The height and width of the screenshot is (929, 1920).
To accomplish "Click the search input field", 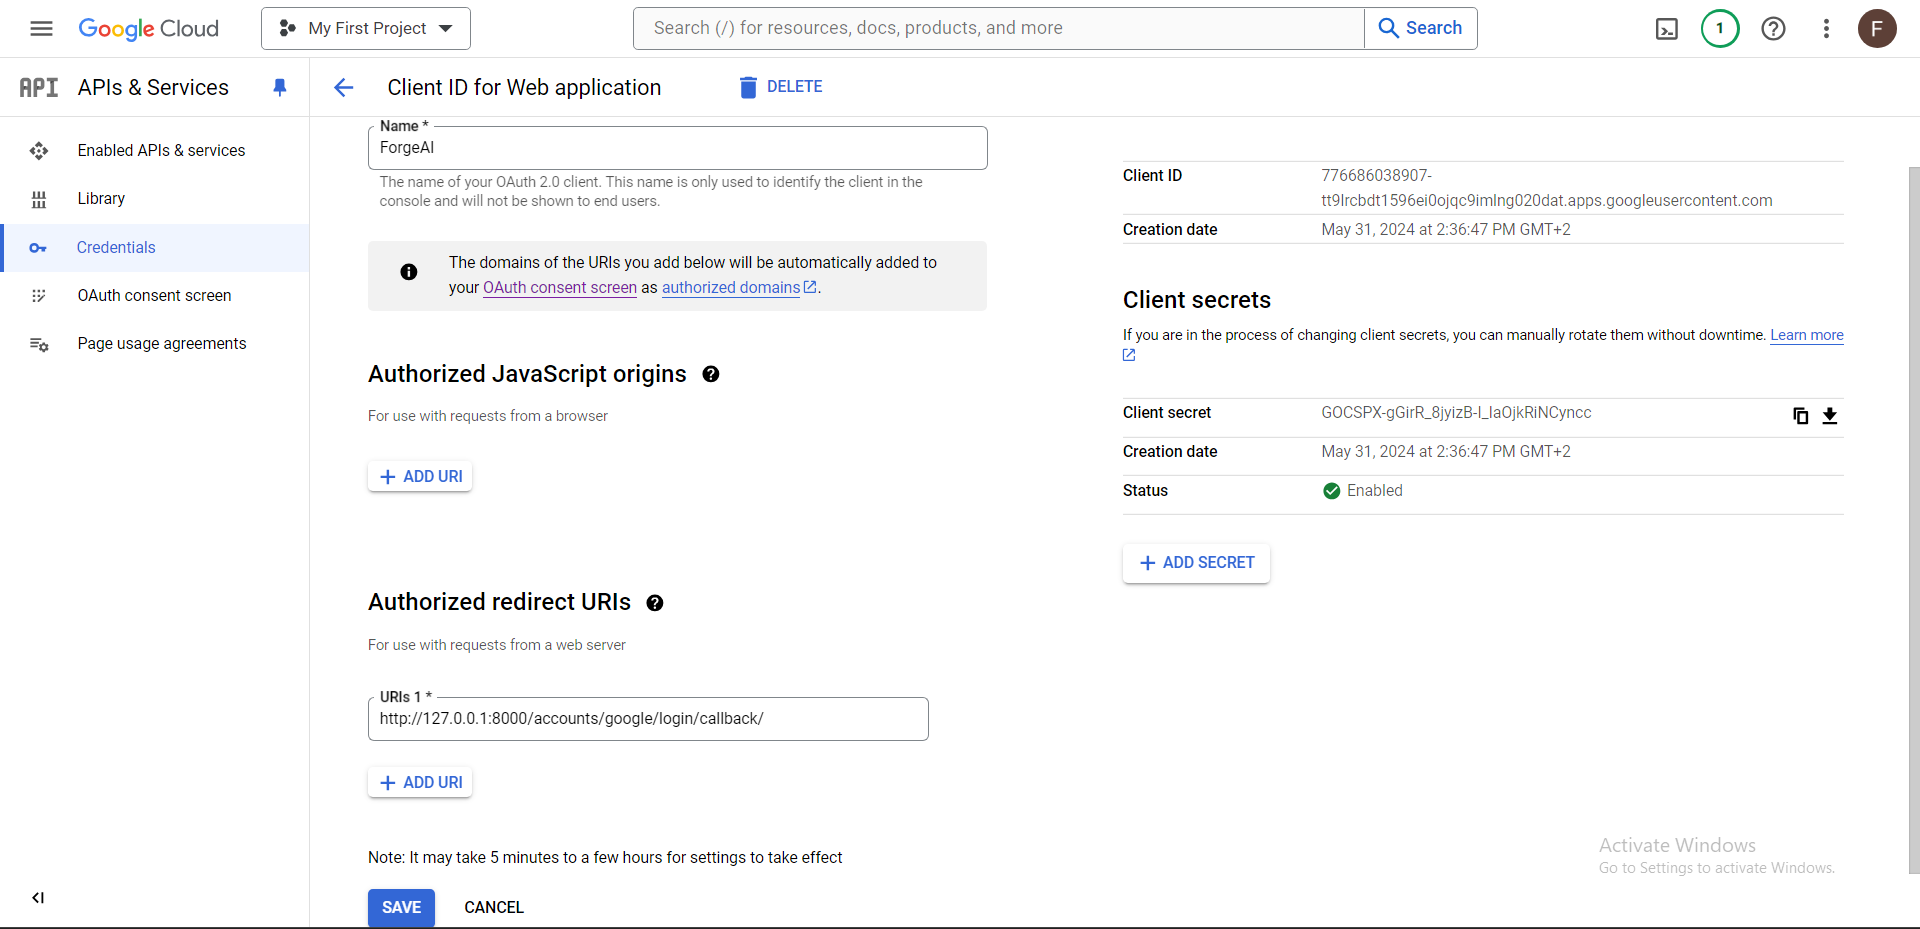I will (998, 28).
